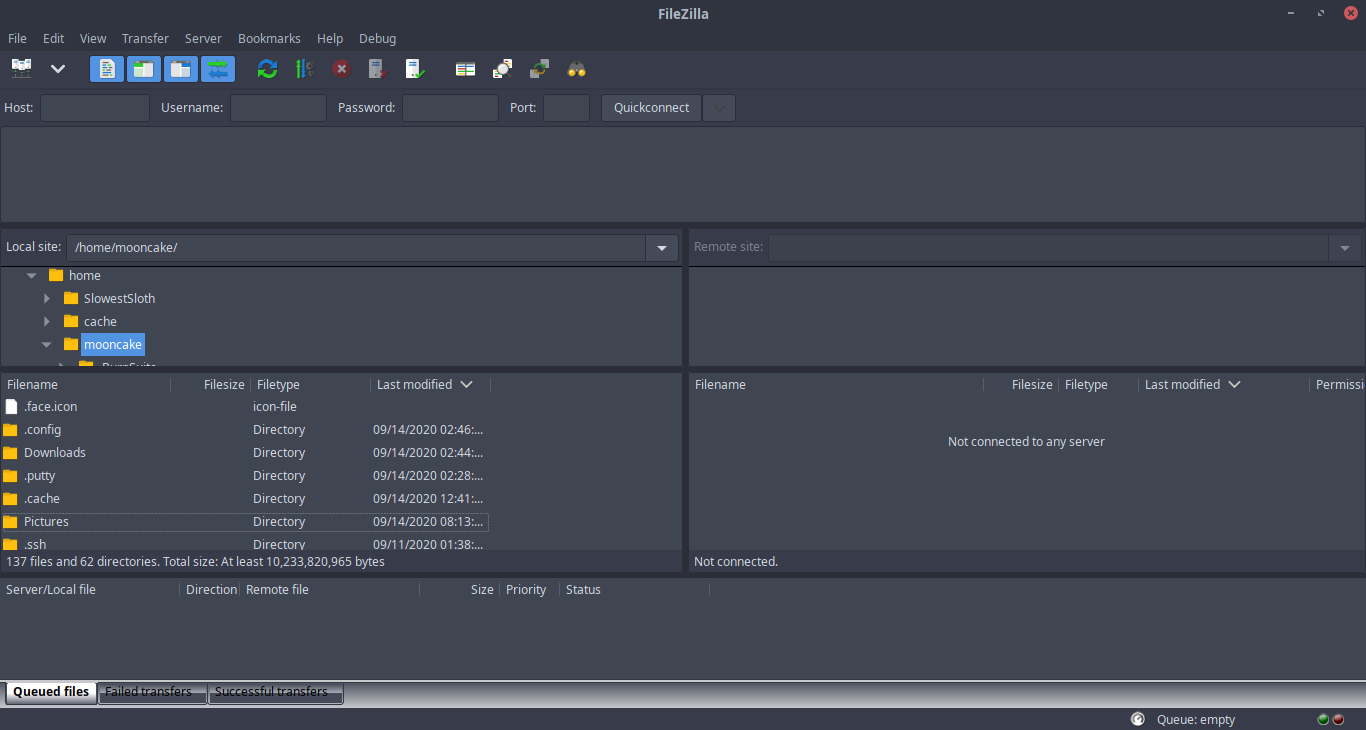Select the home folder in the tree
1366x730 pixels.
[85, 275]
